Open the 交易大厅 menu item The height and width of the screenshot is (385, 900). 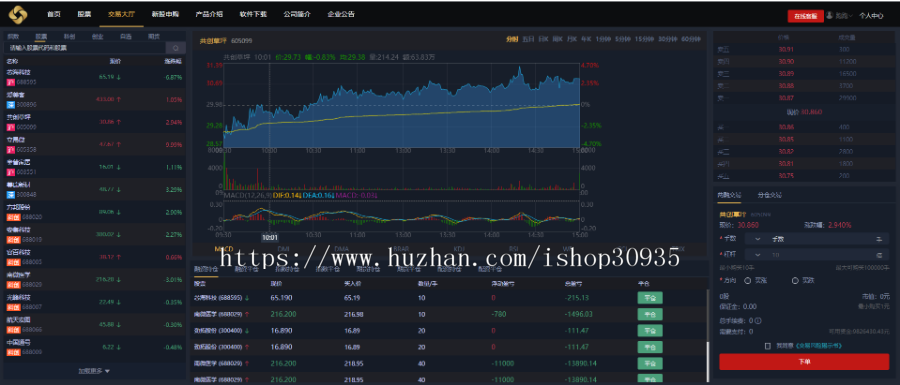click(121, 14)
